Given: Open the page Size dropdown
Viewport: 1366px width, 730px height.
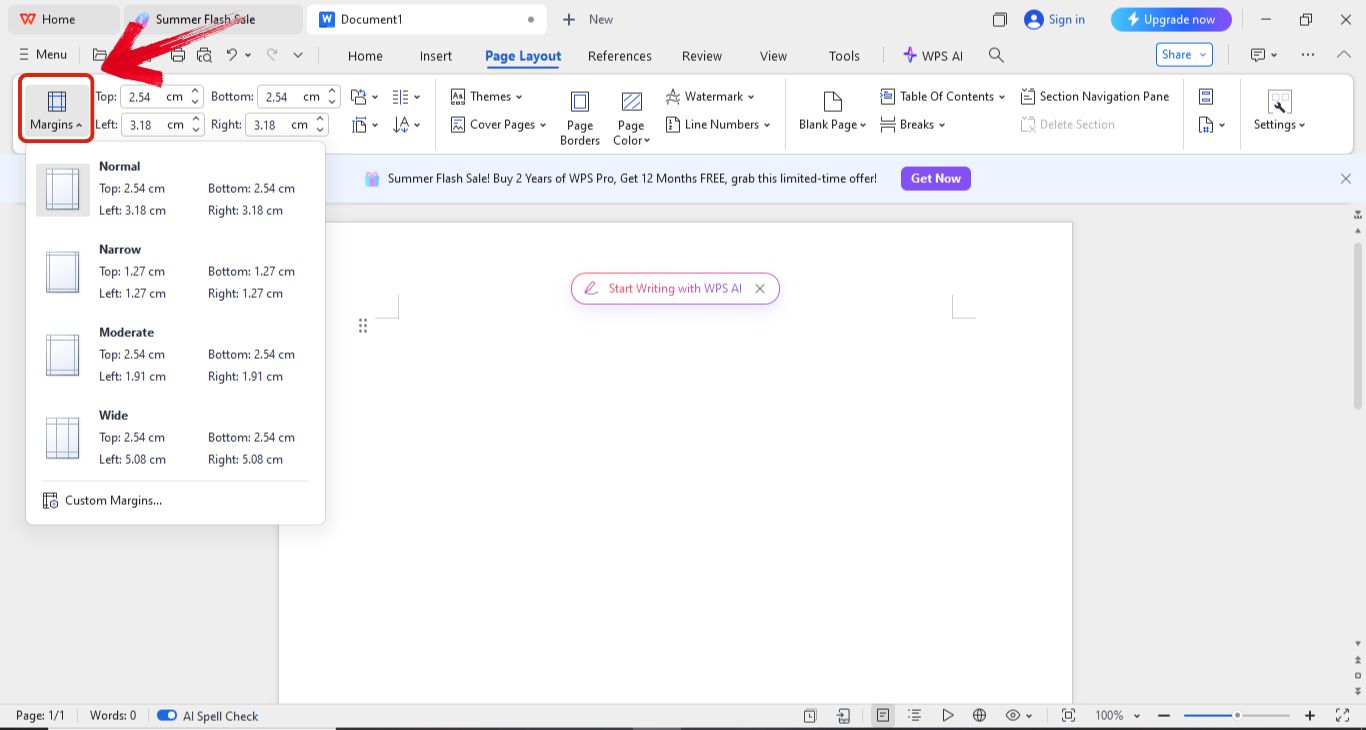Looking at the screenshot, I should [x=365, y=125].
